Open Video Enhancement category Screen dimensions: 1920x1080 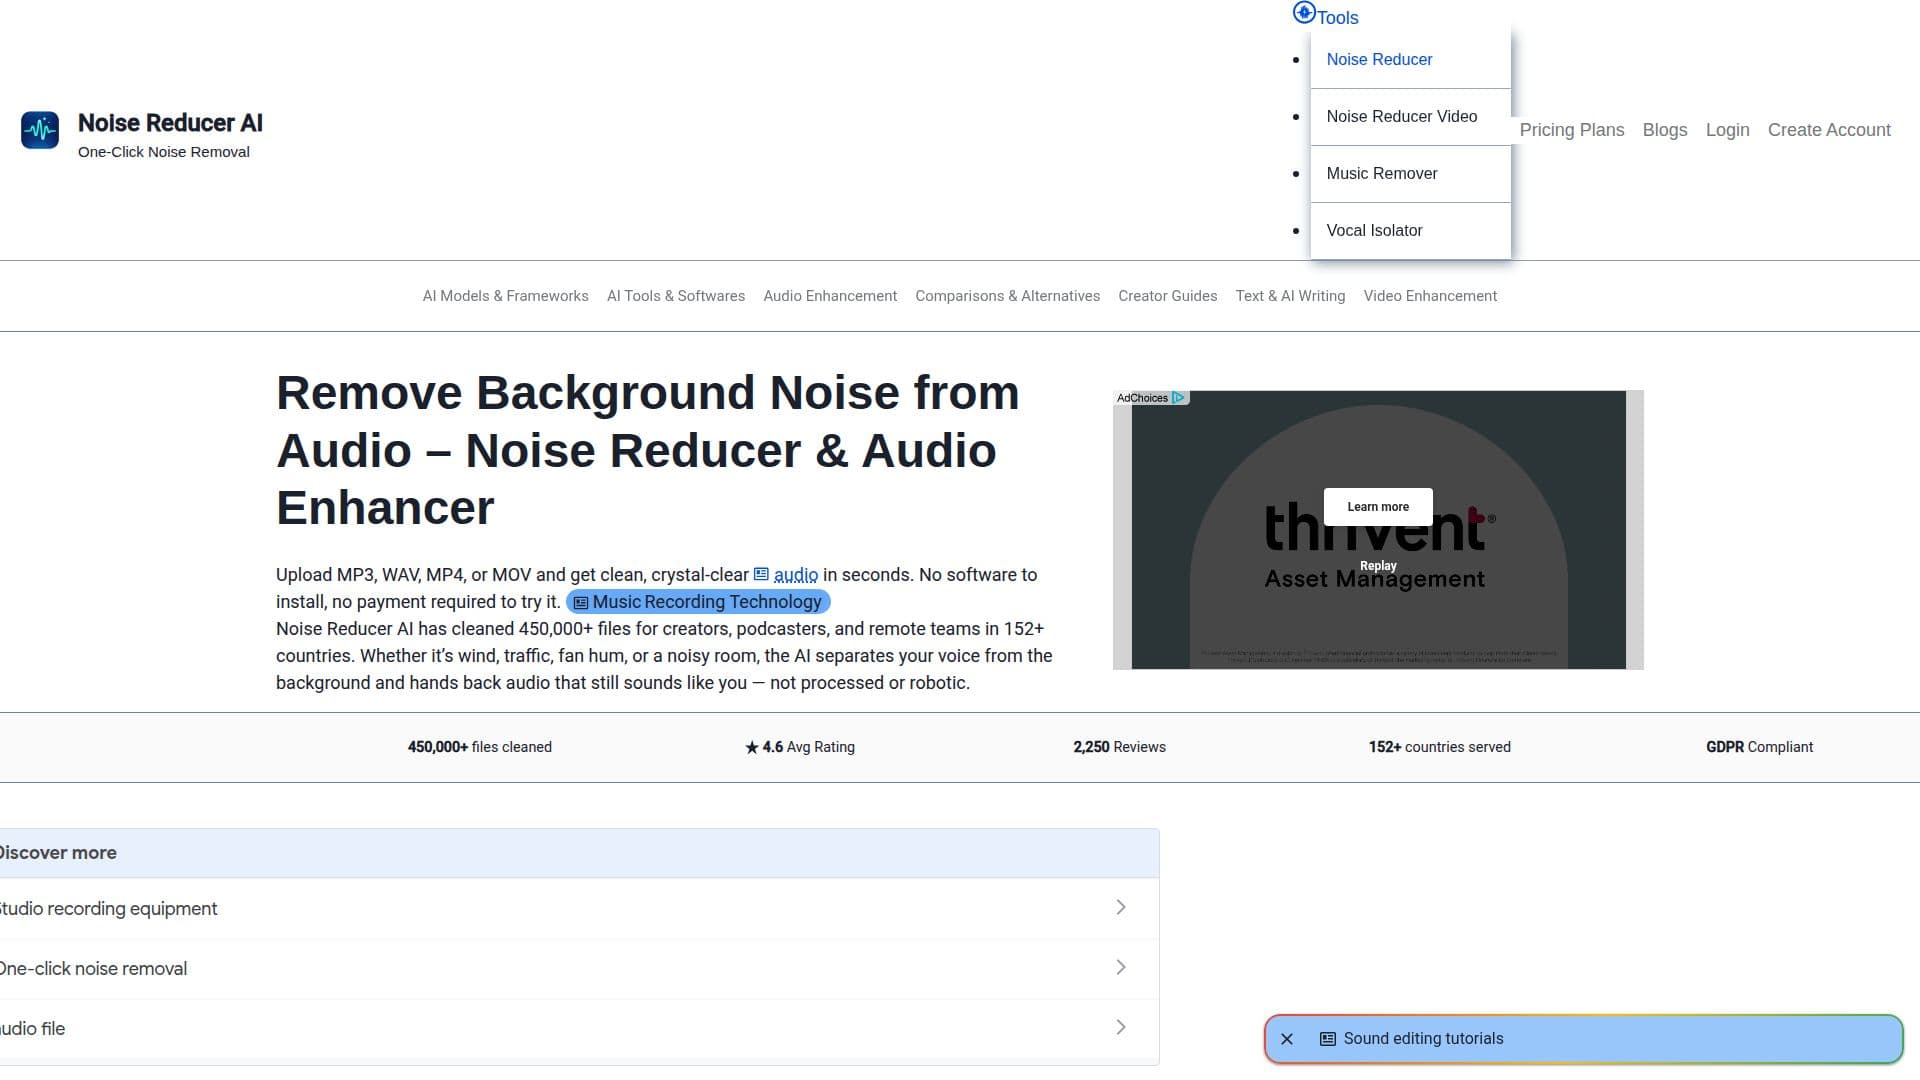pos(1430,296)
